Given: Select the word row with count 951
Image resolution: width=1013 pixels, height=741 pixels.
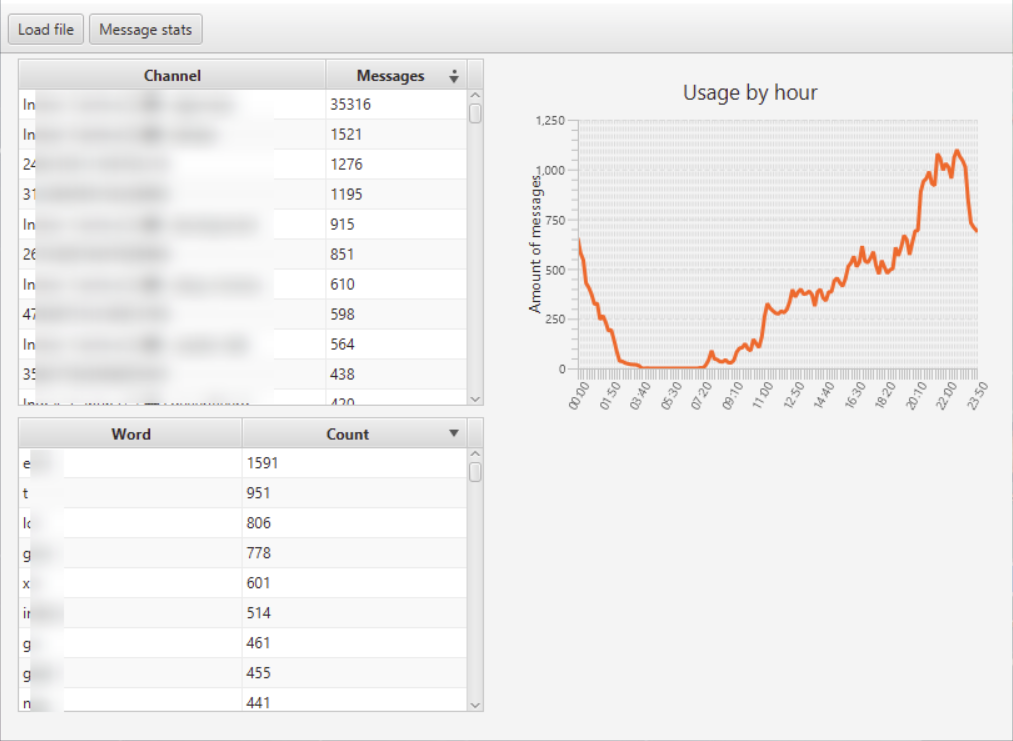Looking at the screenshot, I should pyautogui.click(x=242, y=494).
